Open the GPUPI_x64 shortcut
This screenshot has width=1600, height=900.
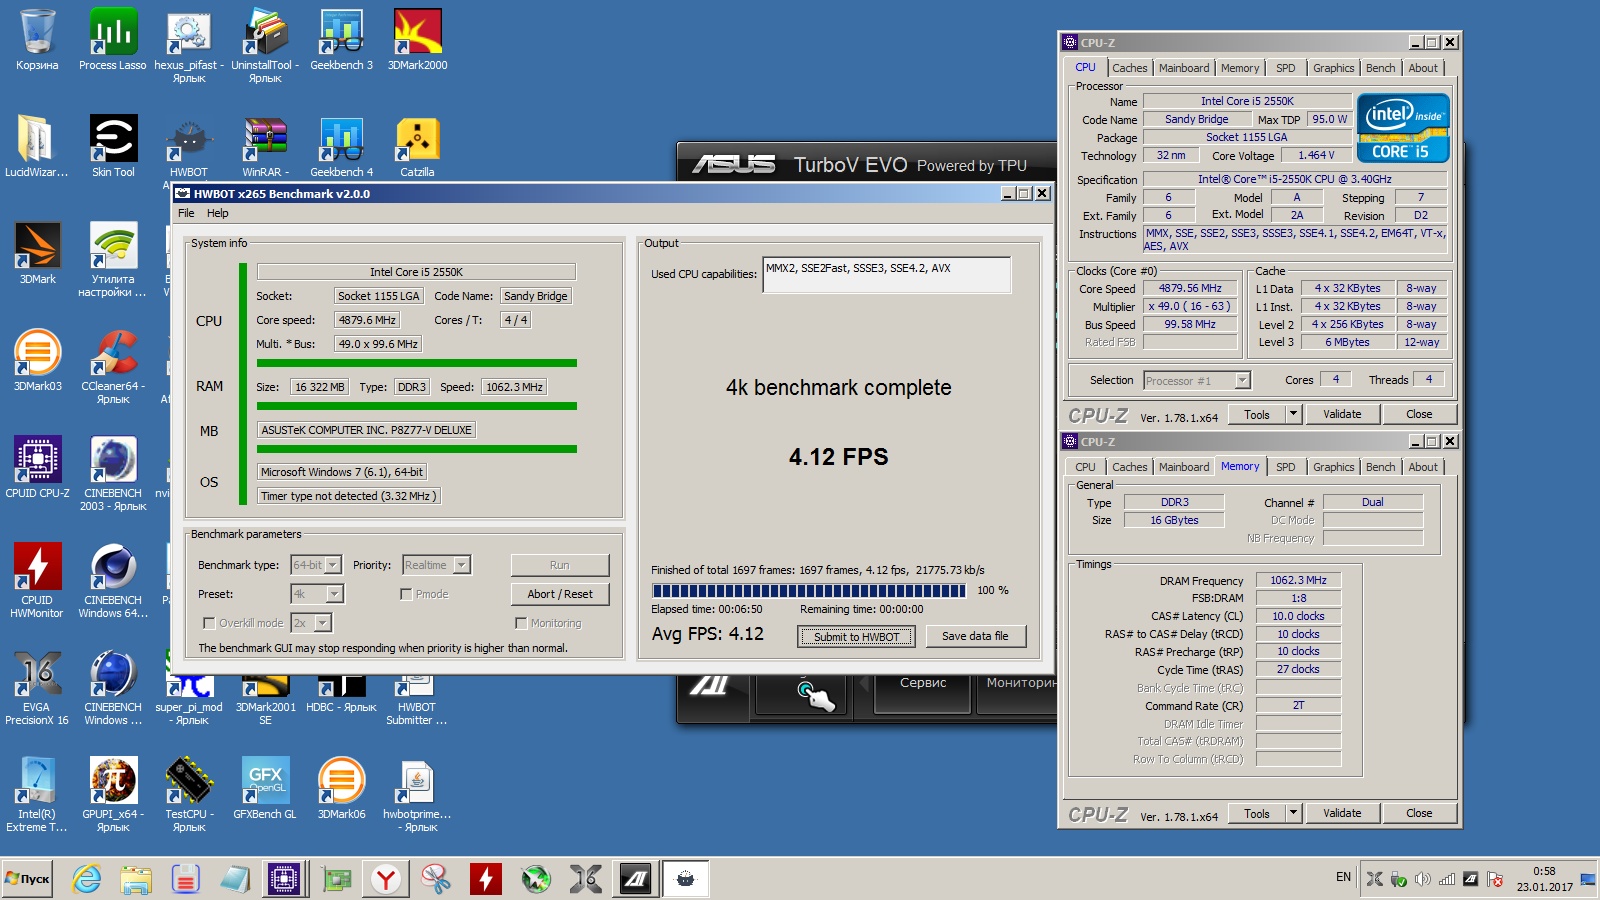click(x=113, y=794)
